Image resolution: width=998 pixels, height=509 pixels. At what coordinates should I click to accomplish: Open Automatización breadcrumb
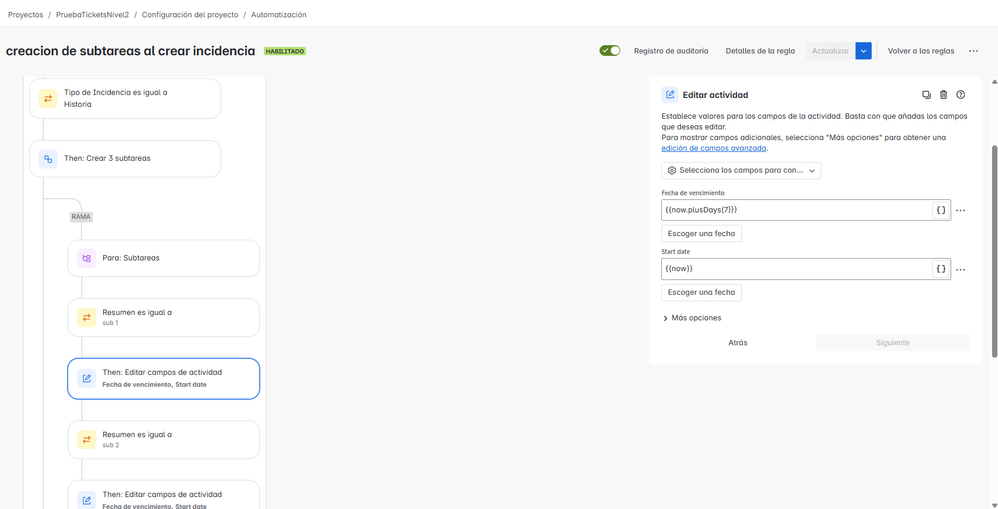click(x=279, y=15)
